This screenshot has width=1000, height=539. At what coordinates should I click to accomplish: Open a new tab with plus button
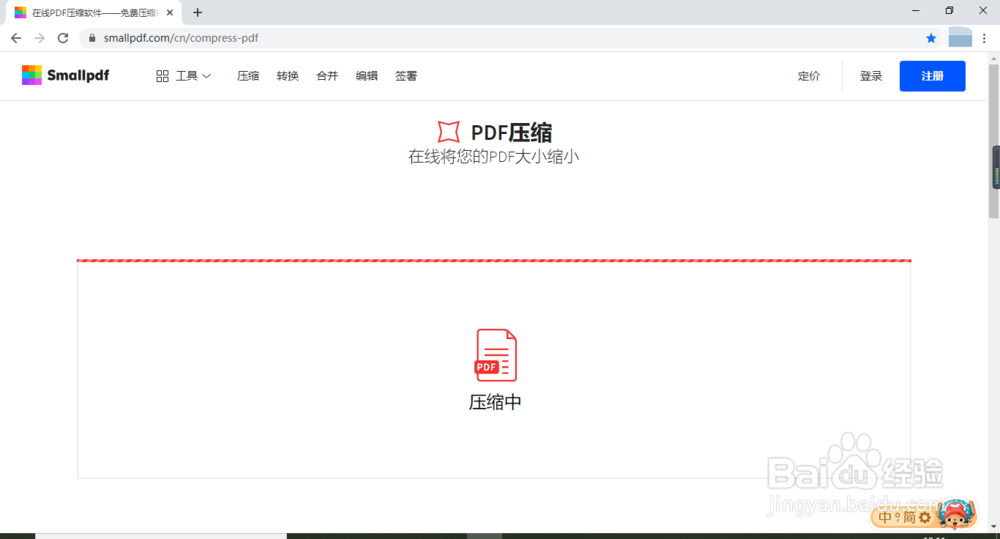pos(198,12)
